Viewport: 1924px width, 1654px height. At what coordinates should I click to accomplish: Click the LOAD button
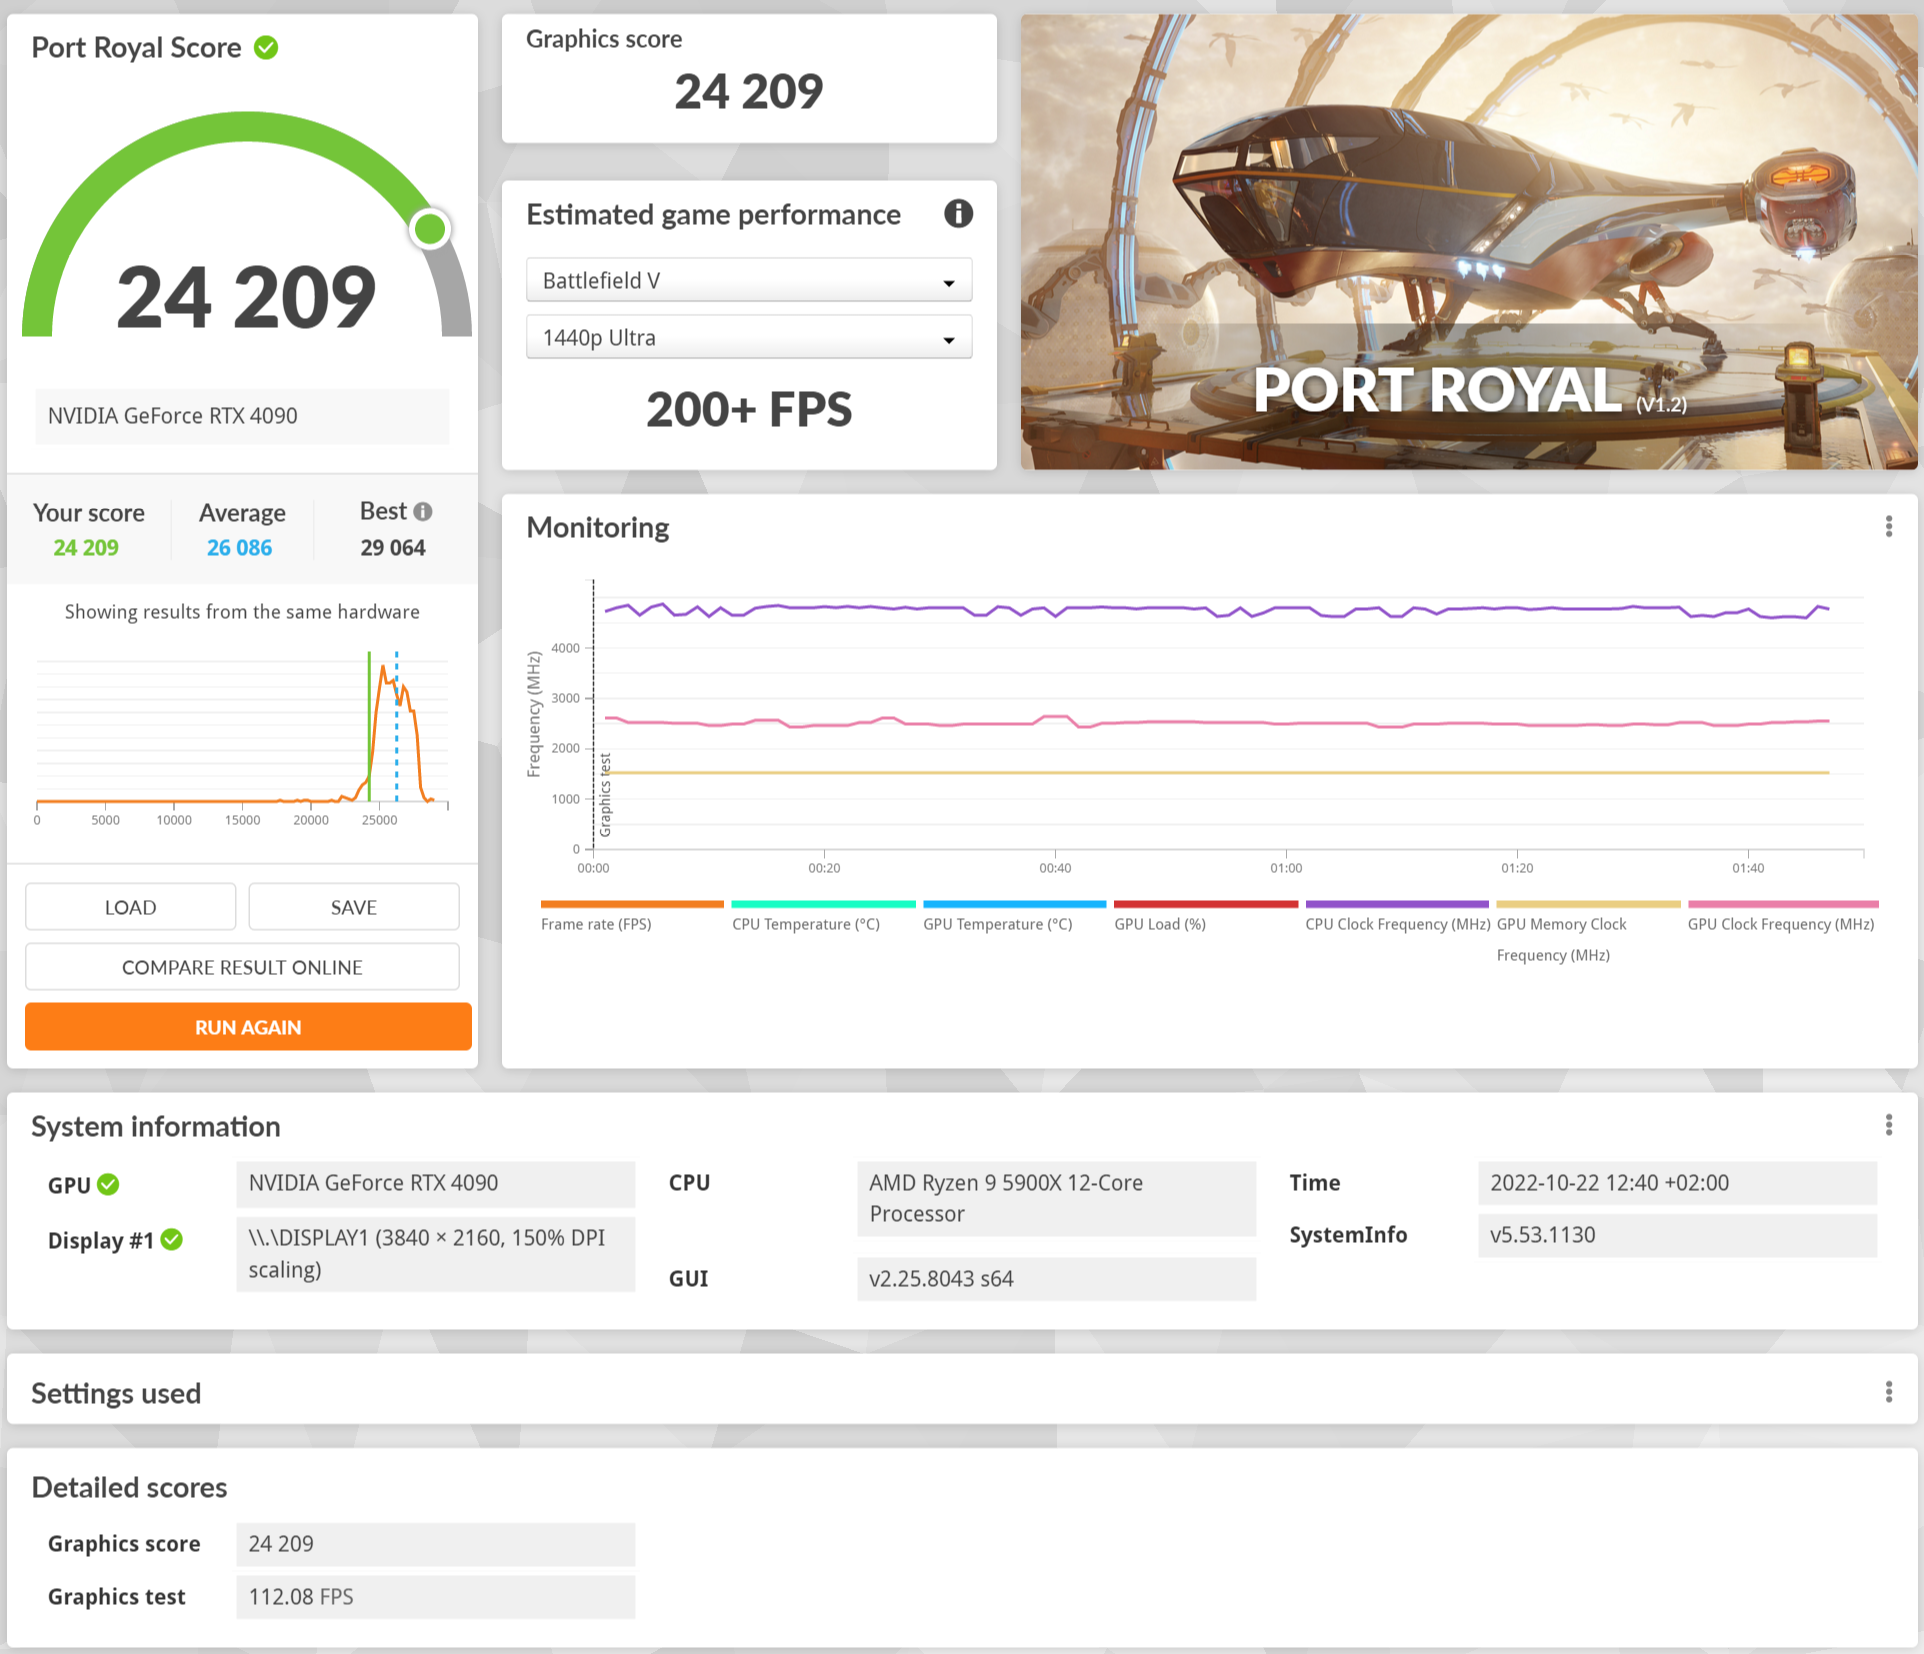pos(133,905)
